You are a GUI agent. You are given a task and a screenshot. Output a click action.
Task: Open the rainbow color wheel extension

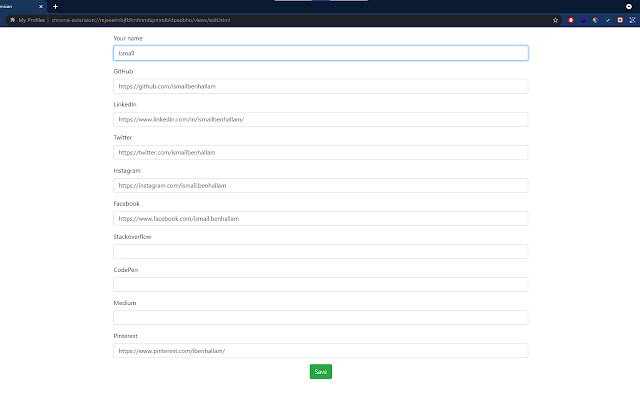tap(596, 20)
